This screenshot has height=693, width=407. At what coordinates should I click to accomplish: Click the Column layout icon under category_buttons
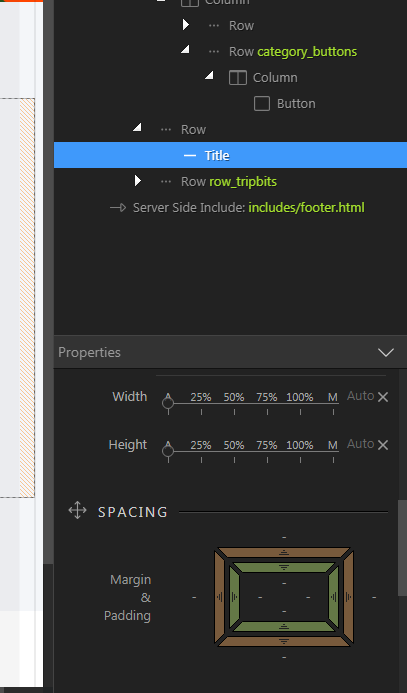tap(238, 78)
